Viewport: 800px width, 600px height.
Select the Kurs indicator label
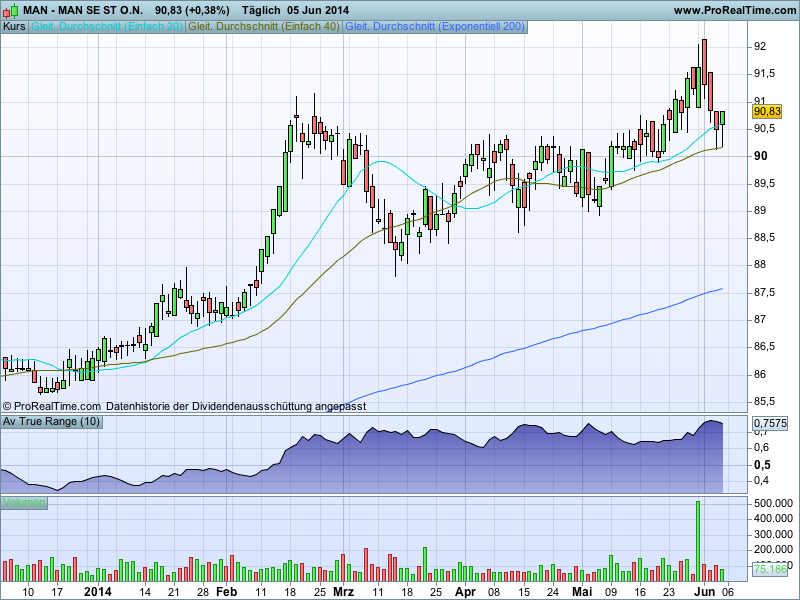pyautogui.click(x=14, y=27)
